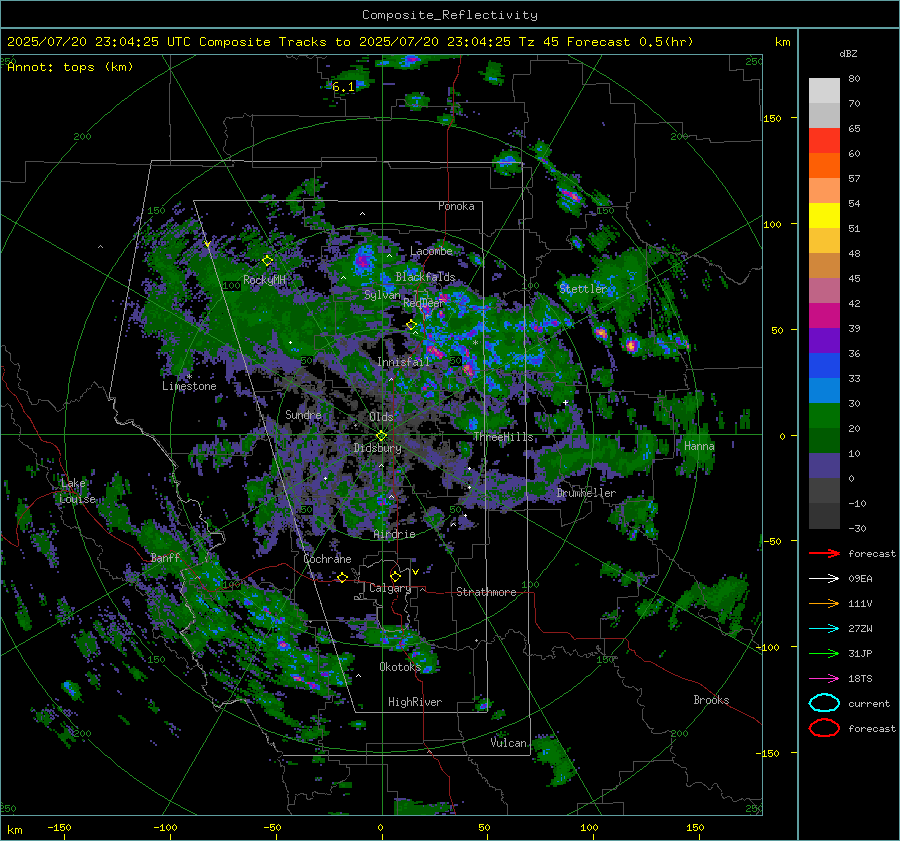The image size is (900, 841).
Task: Click the Banff label
Action: tap(165, 557)
